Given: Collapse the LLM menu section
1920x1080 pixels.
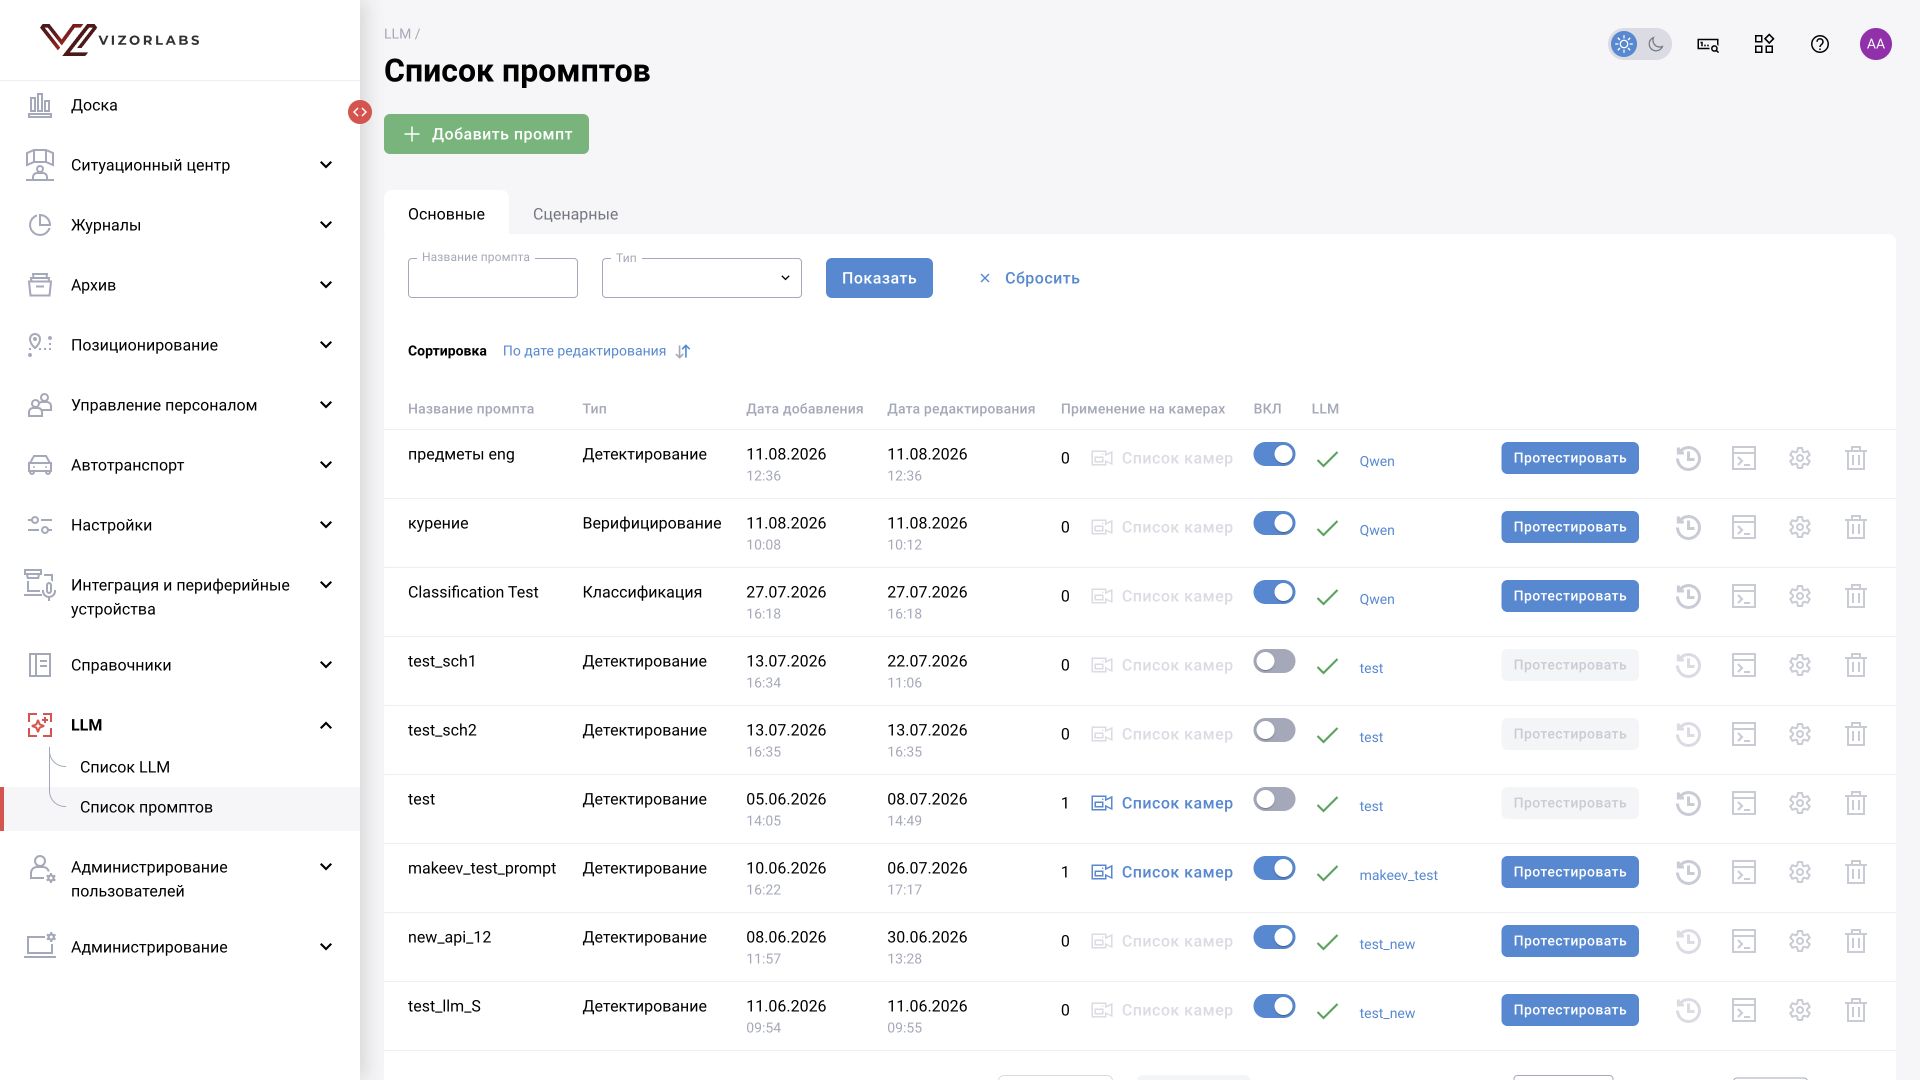Looking at the screenshot, I should tap(326, 725).
